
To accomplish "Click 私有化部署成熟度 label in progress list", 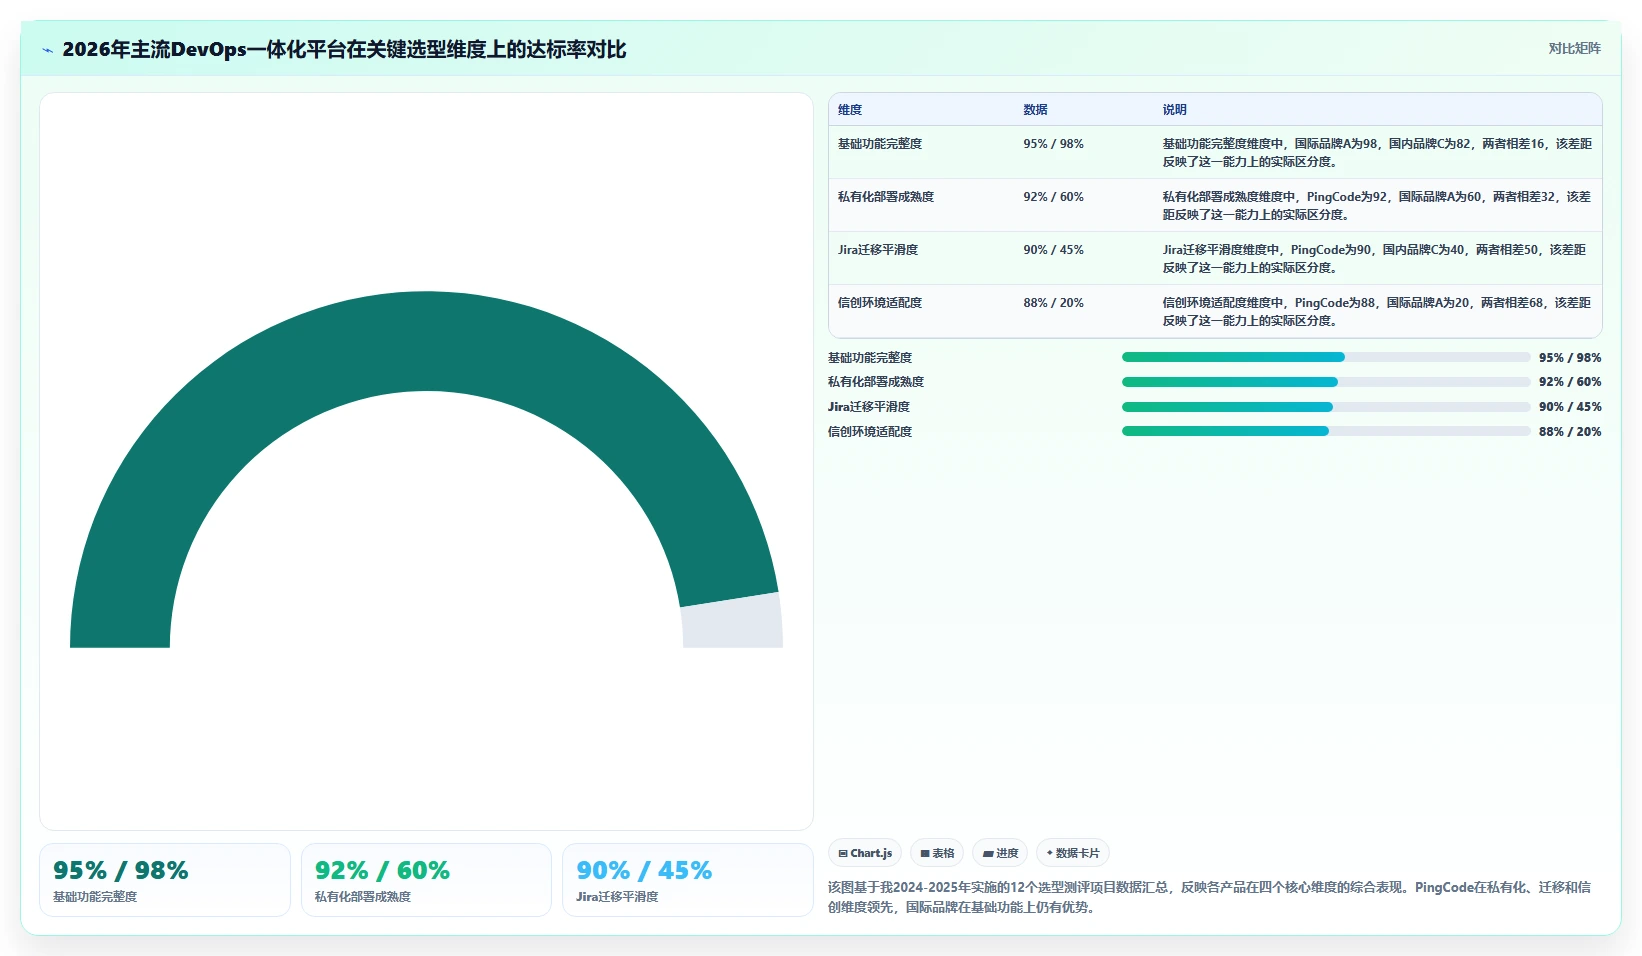I will click(x=876, y=382).
